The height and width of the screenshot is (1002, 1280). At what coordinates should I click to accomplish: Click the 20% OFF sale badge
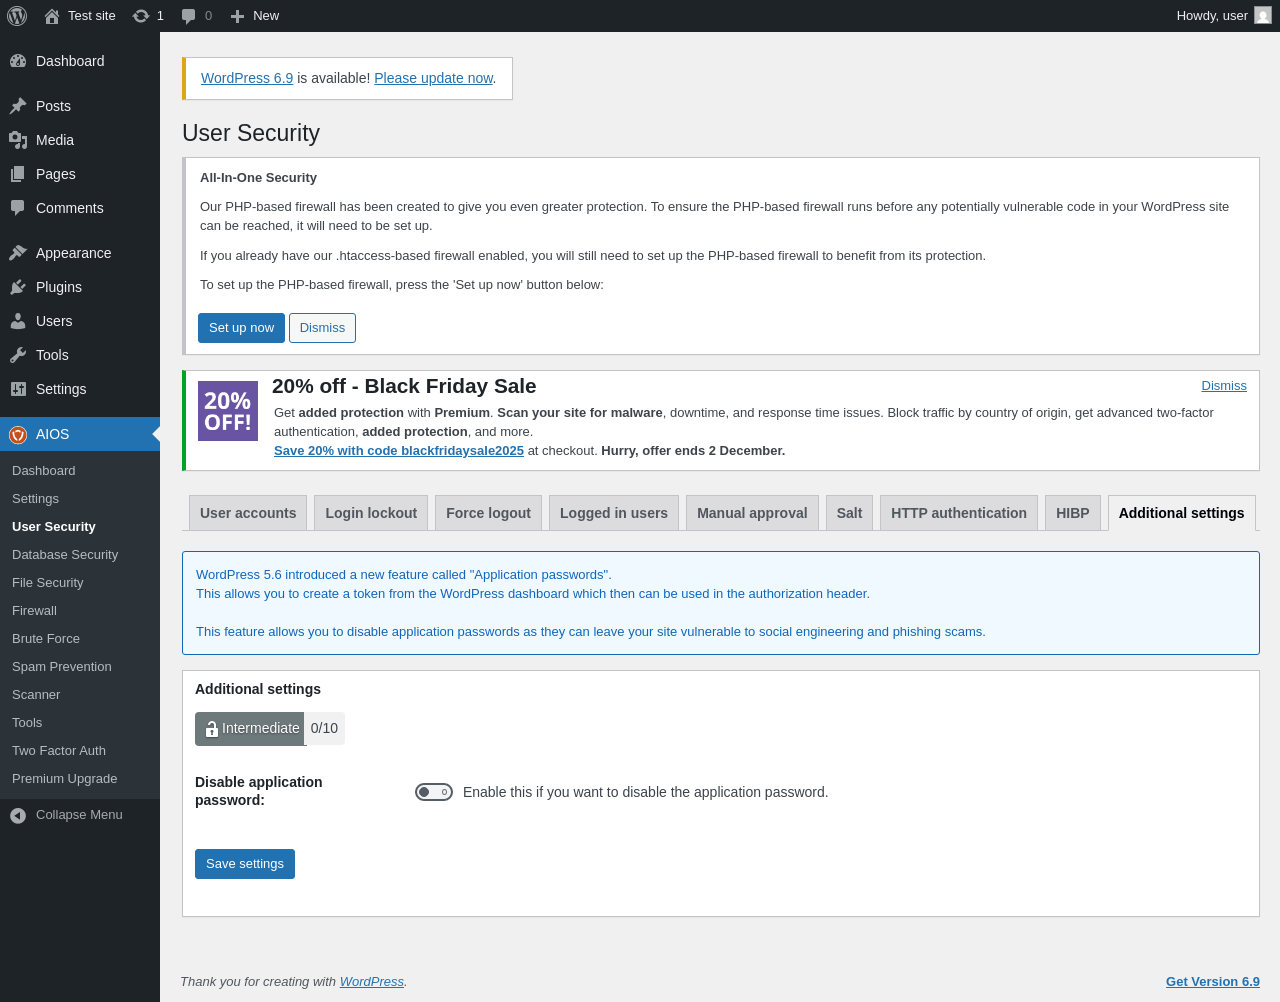tap(228, 411)
